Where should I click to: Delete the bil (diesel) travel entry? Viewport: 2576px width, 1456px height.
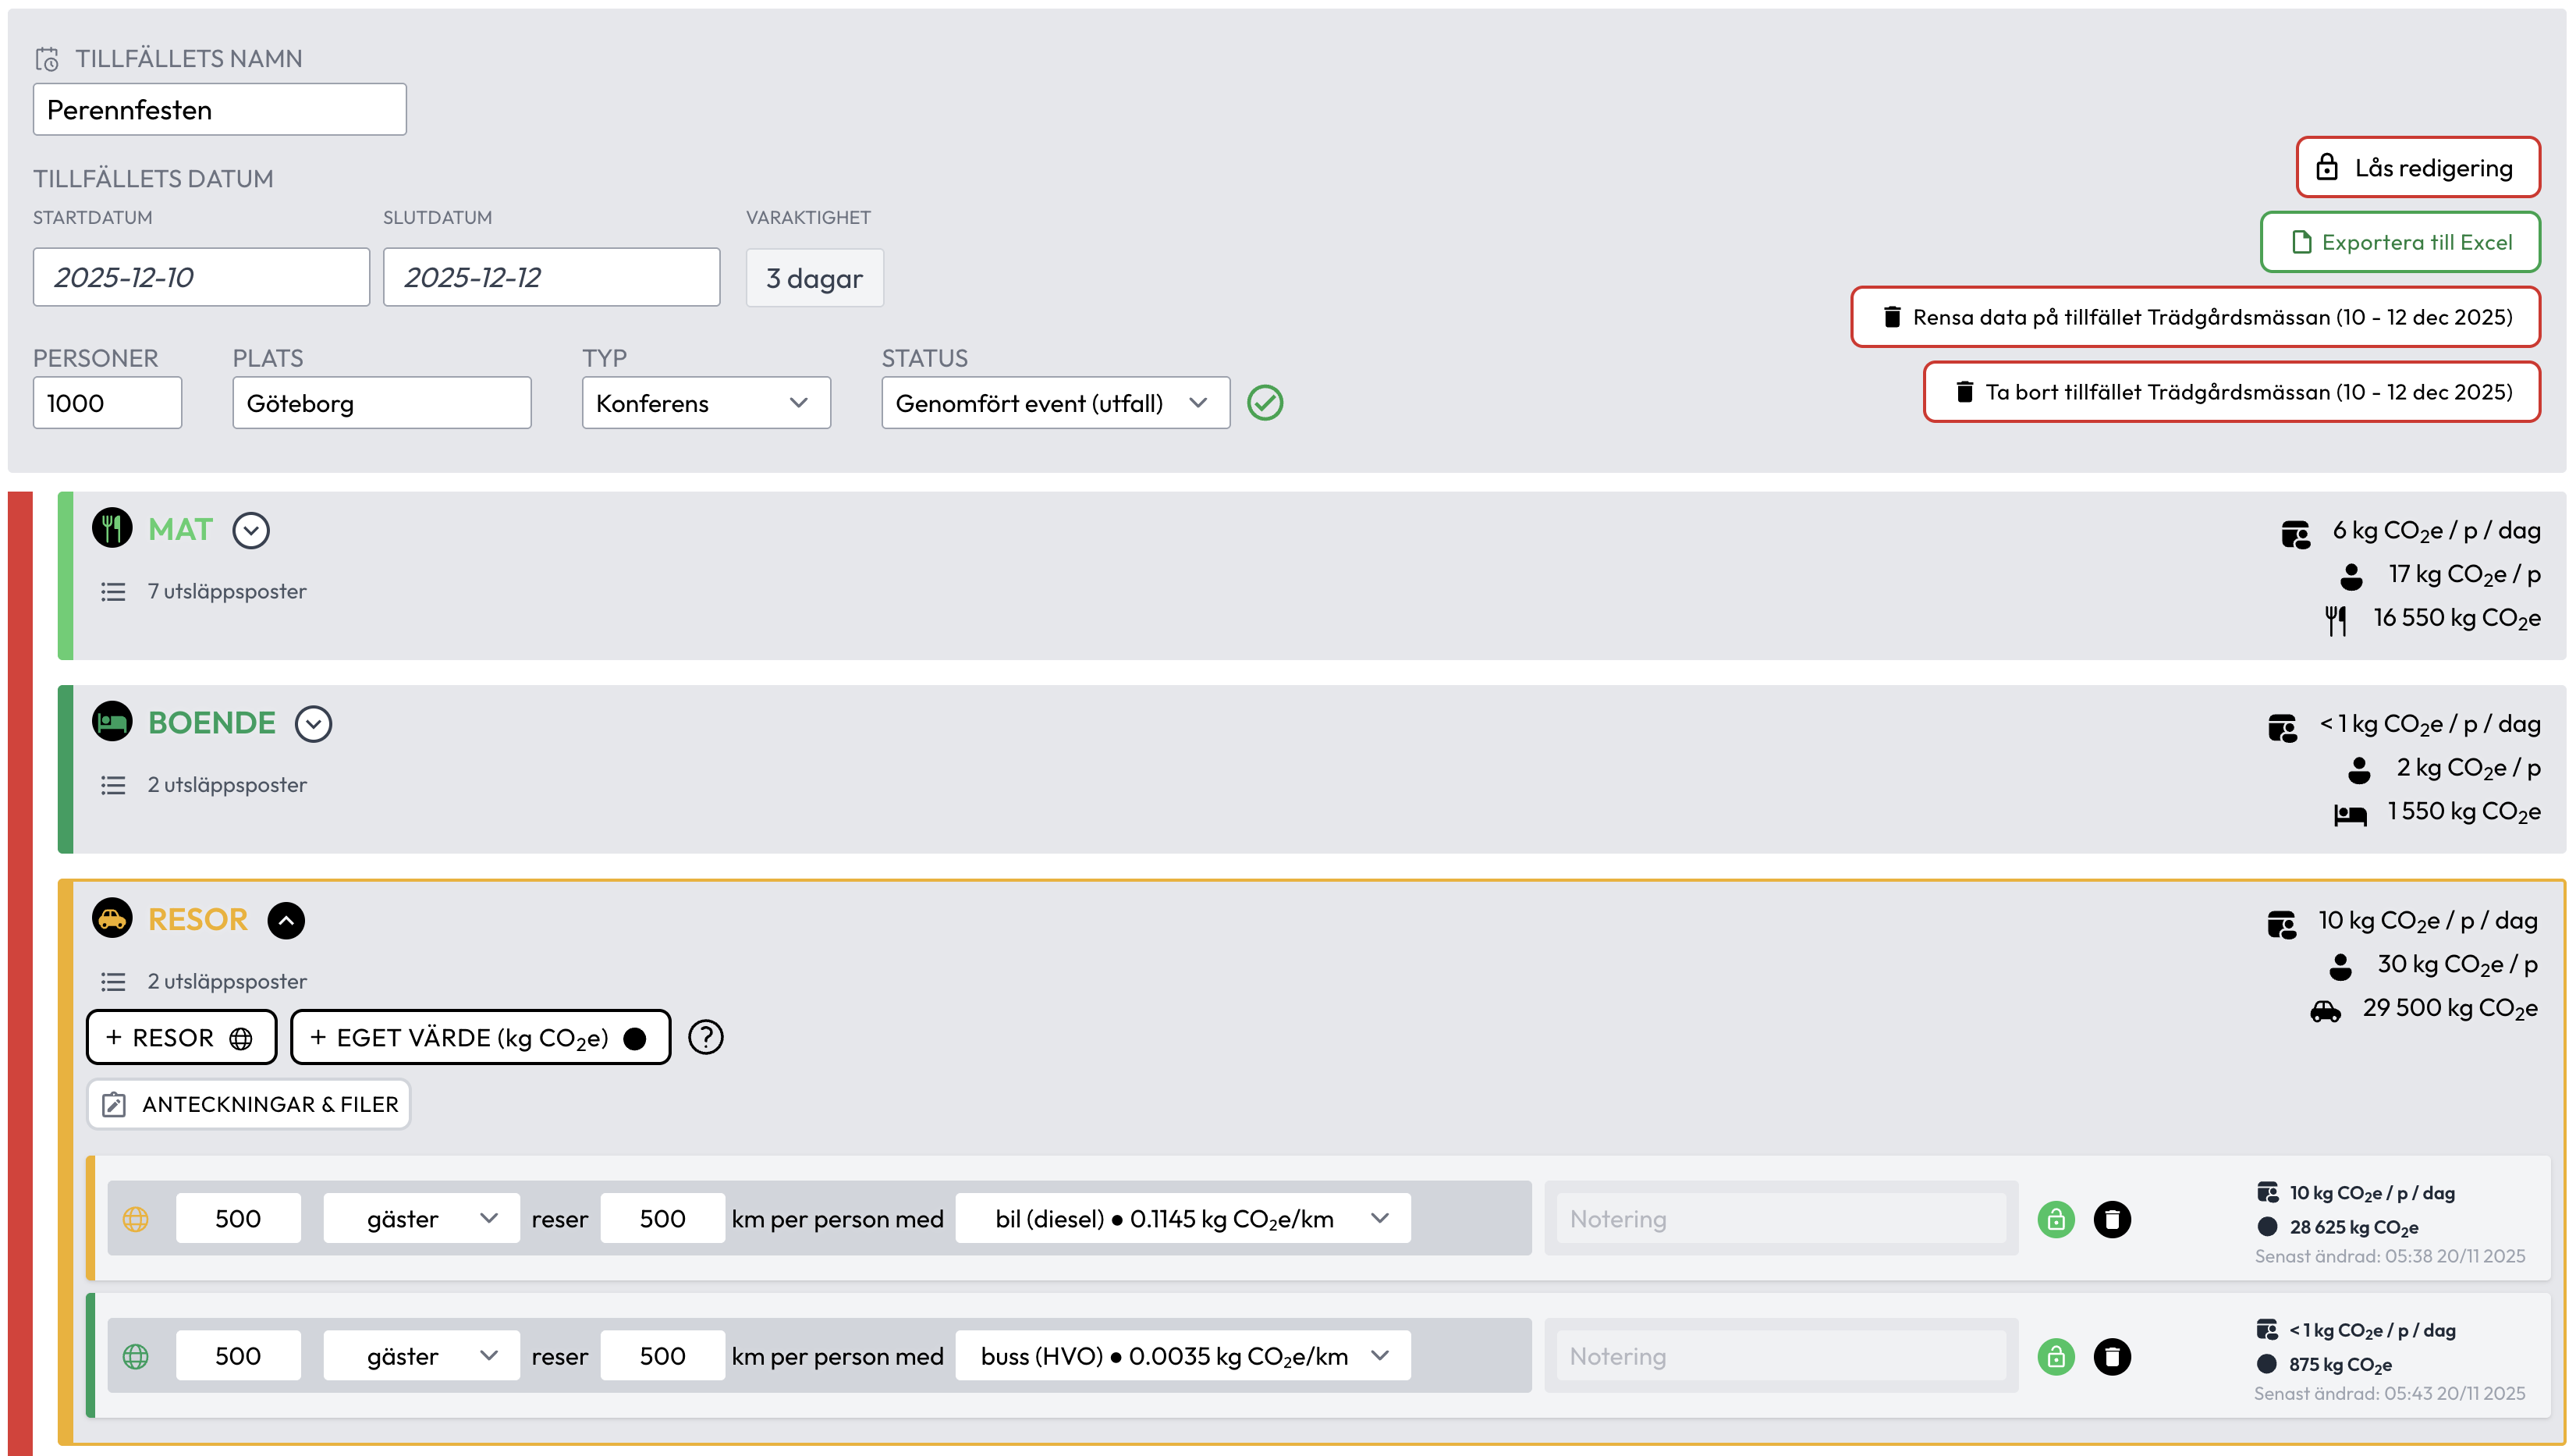[x=2111, y=1219]
